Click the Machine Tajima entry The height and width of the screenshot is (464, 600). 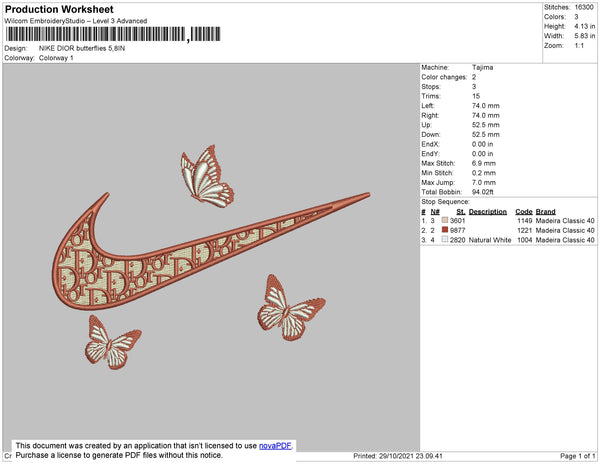457,67
